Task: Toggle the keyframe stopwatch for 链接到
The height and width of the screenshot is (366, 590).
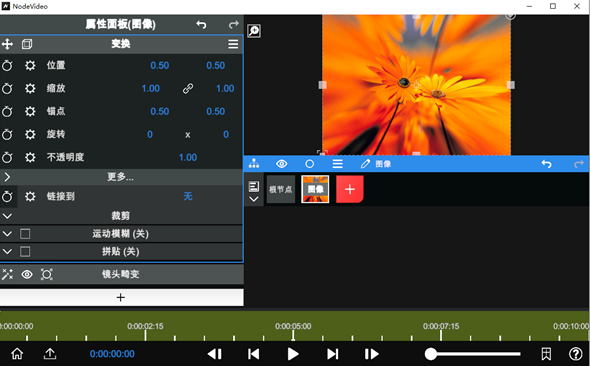Action: coord(7,196)
